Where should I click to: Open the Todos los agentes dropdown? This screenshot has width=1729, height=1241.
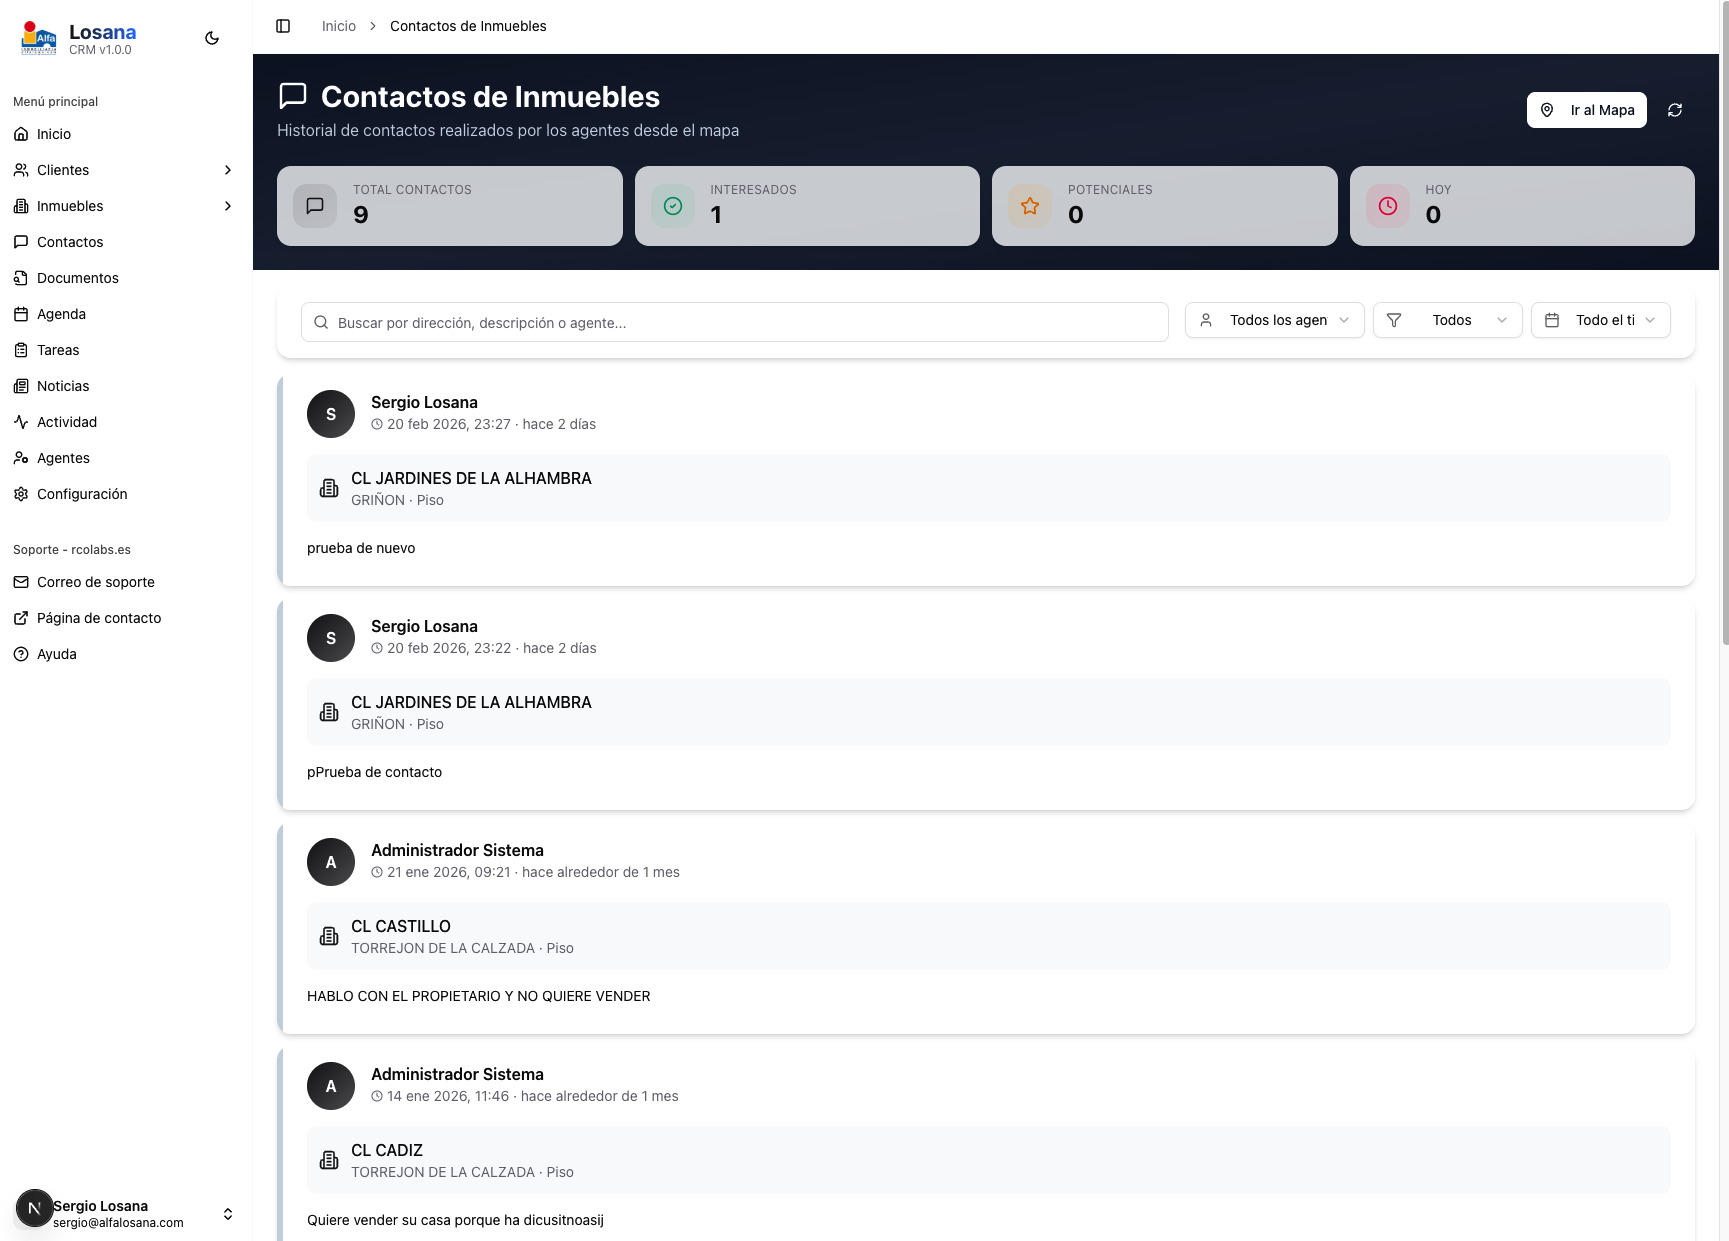1273,320
